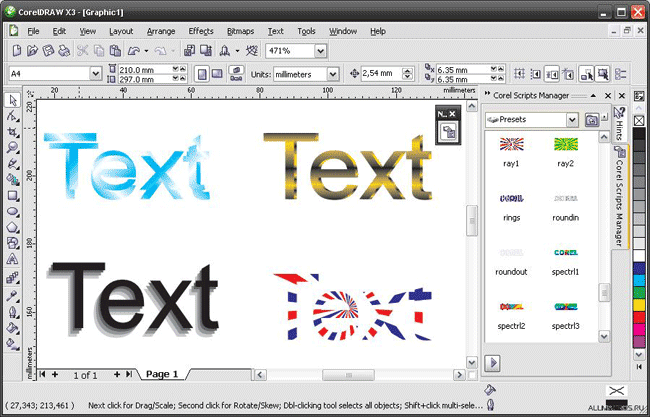
Task: Open the Application Launcher icon
Action: pyautogui.click(x=225, y=51)
